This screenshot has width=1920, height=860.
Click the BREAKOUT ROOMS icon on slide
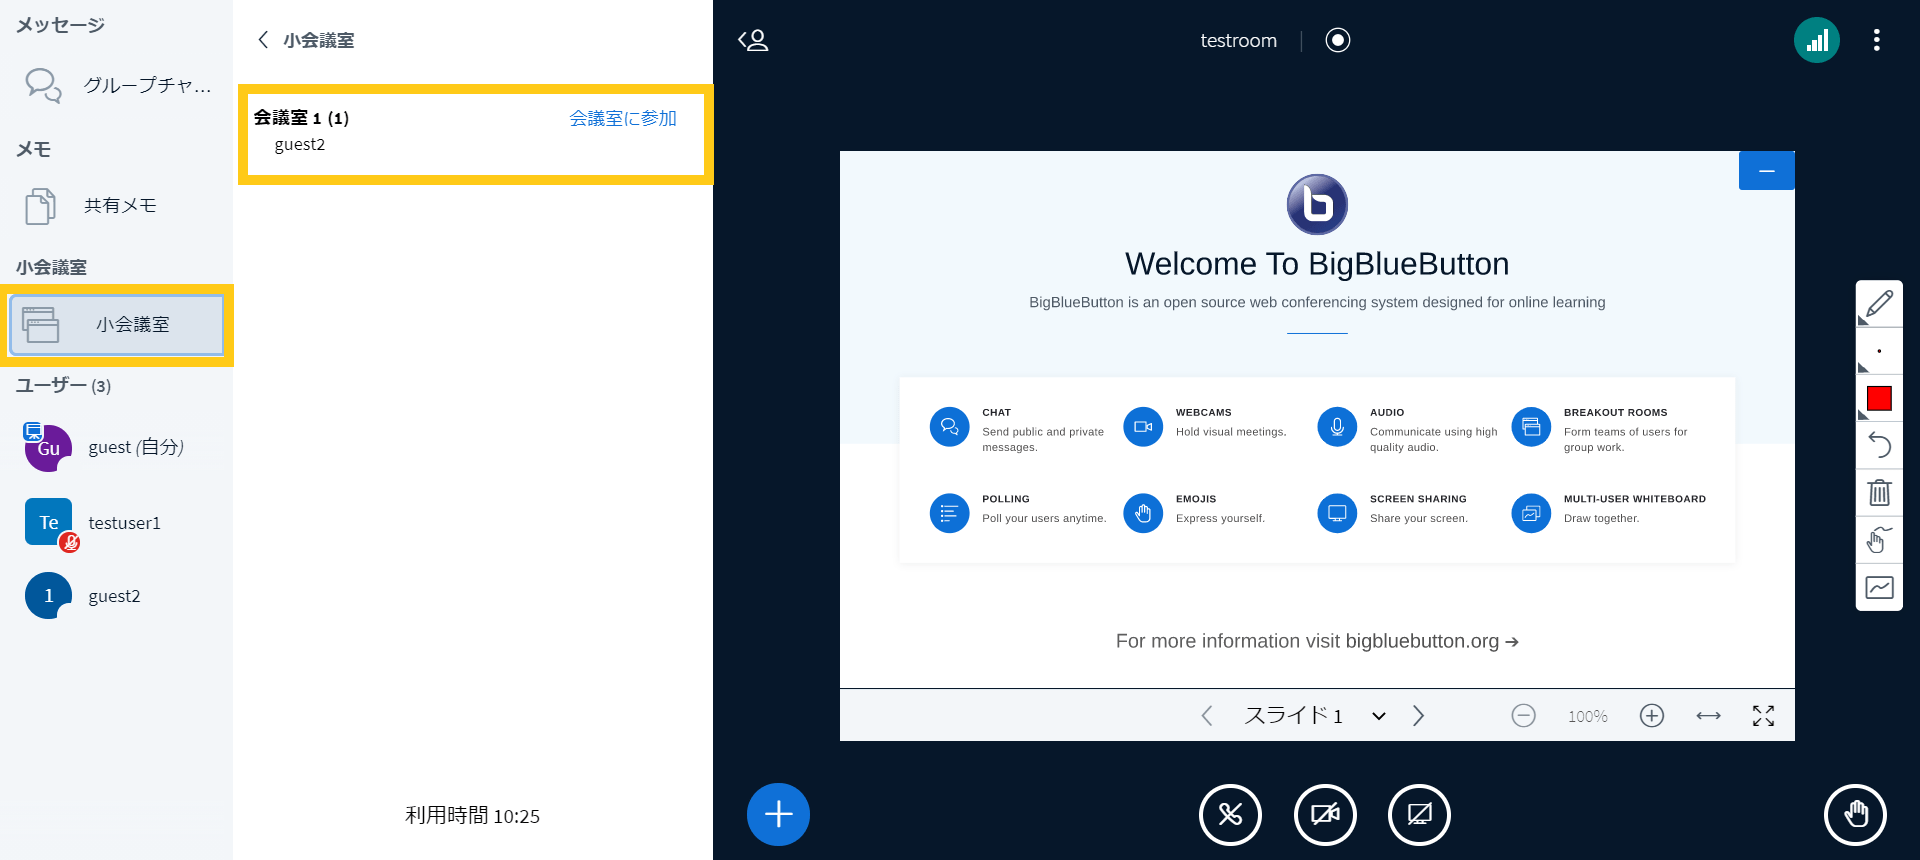1531,427
